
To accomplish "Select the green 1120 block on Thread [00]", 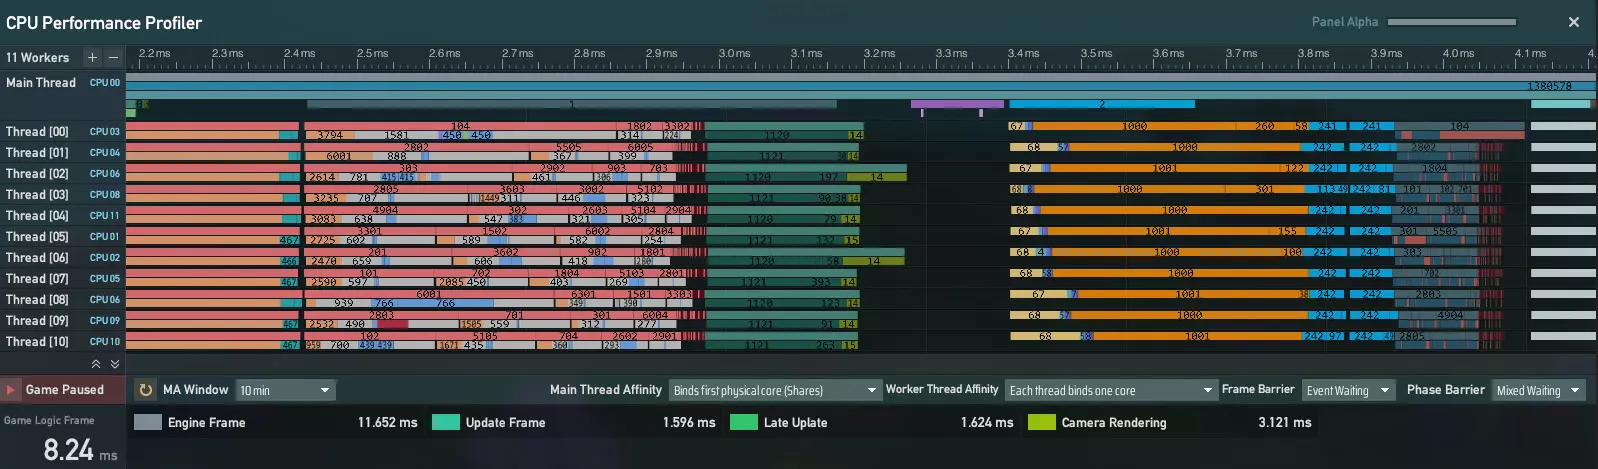I will point(776,135).
